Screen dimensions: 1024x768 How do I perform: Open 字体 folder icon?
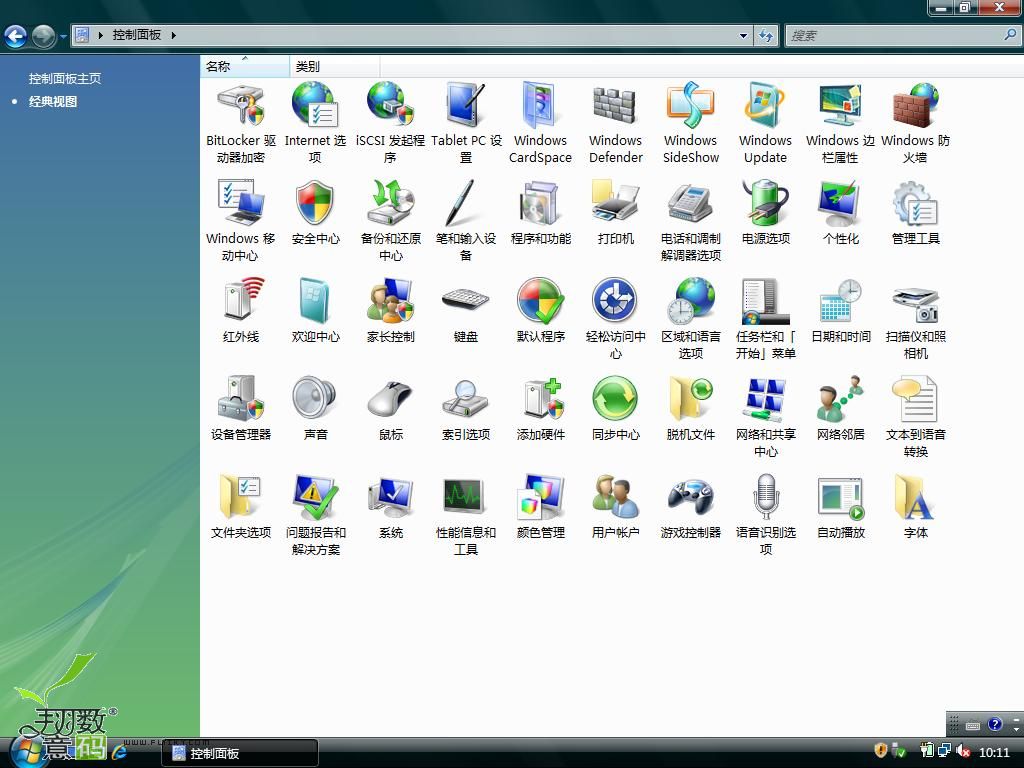pyautogui.click(x=916, y=496)
